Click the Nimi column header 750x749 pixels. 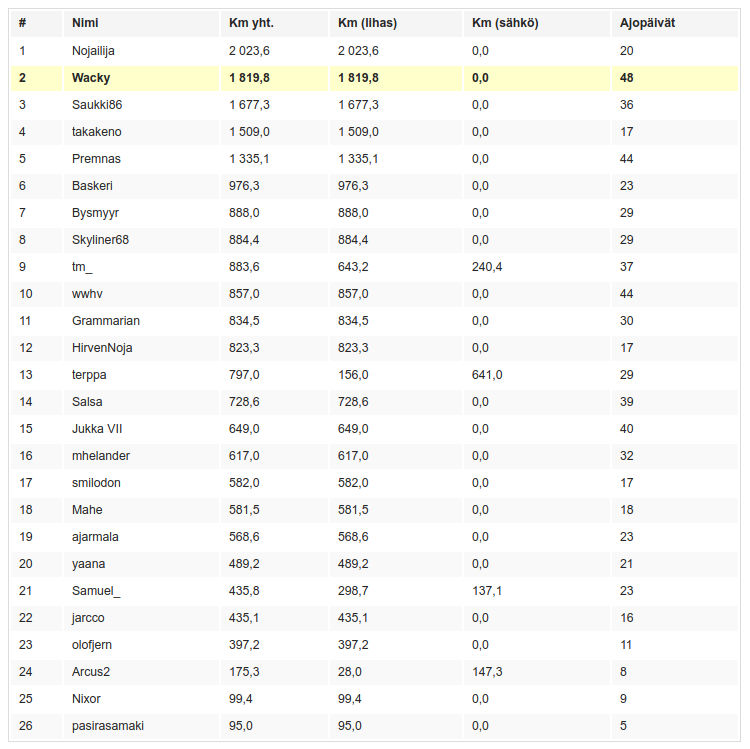85,23
